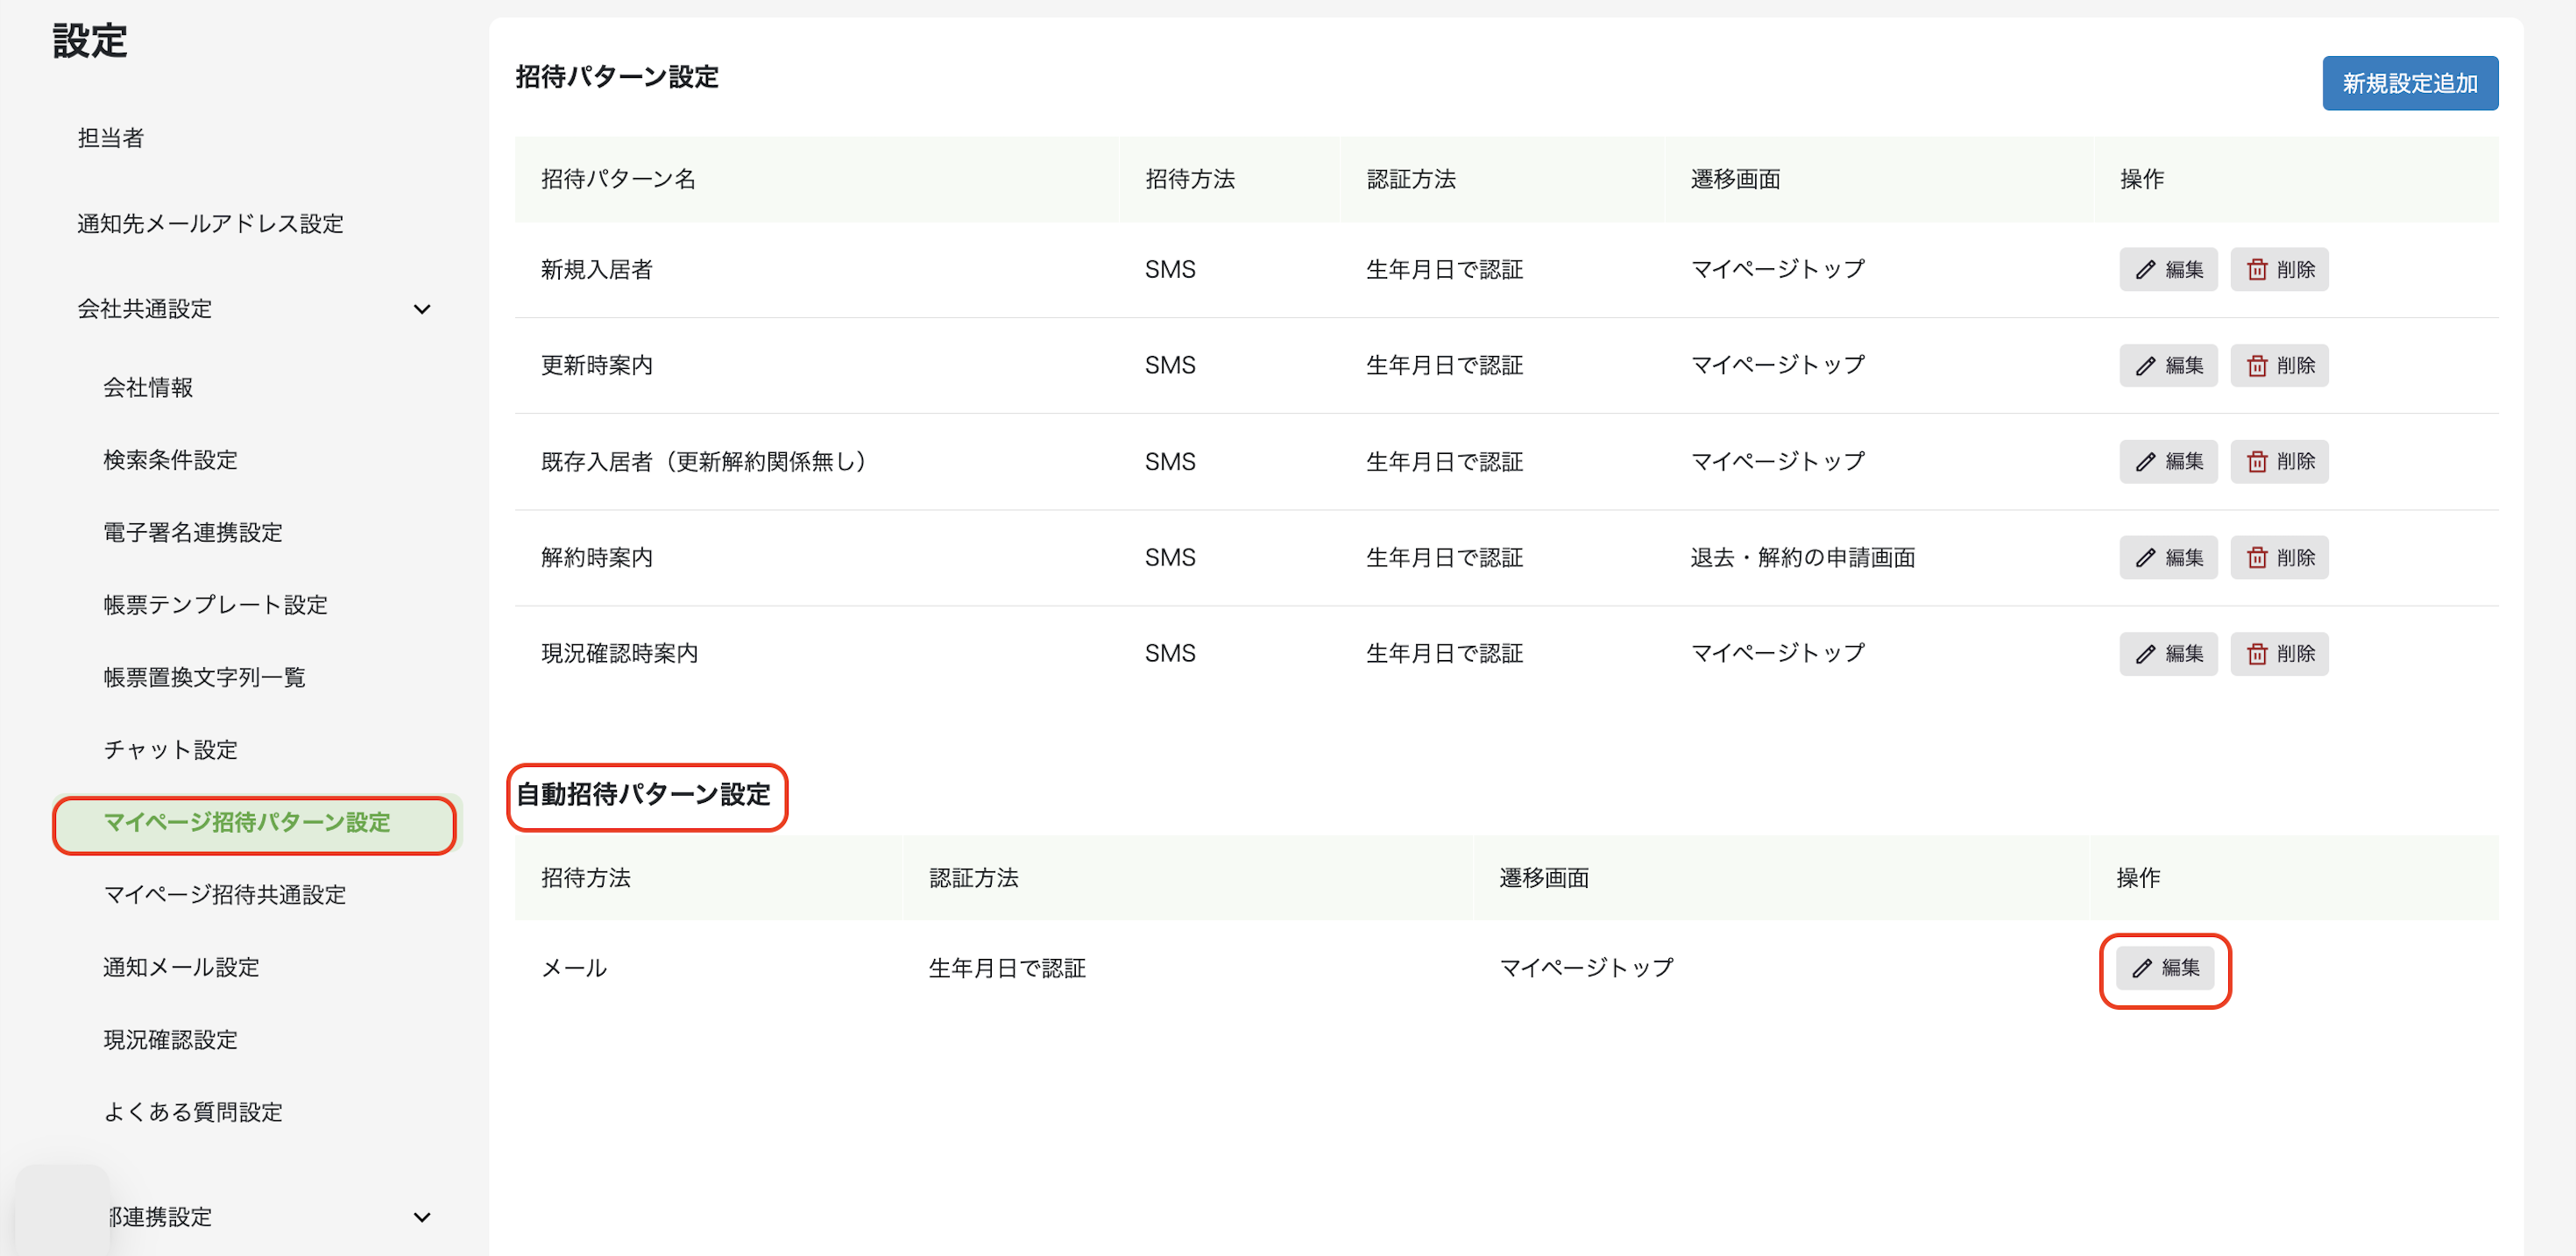Delete the 解約時案内 invitation pattern
The image size is (2576, 1256).
pyautogui.click(x=2278, y=557)
